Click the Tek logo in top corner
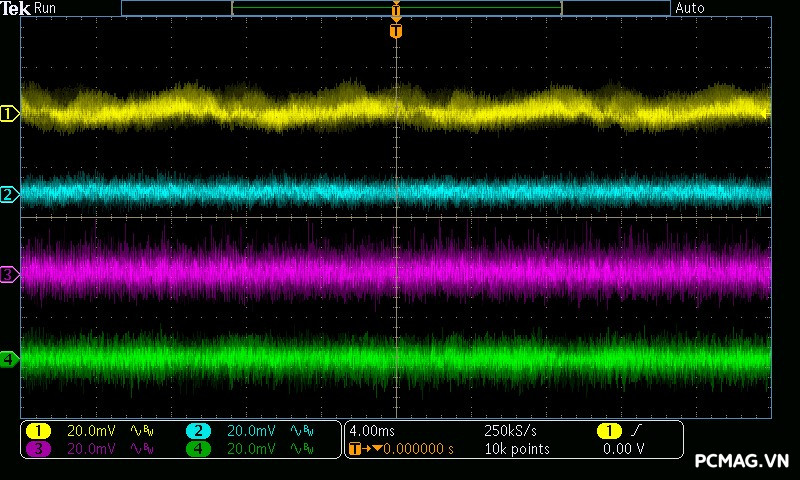This screenshot has height=480, width=800. (x=15, y=8)
